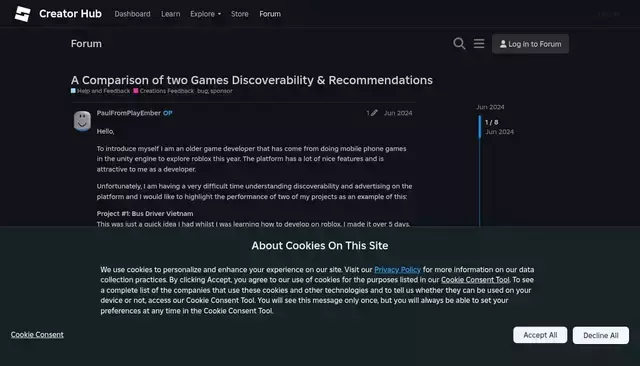Click the Roblox Creator Hub logo icon
This screenshot has width=640, height=366.
22,14
